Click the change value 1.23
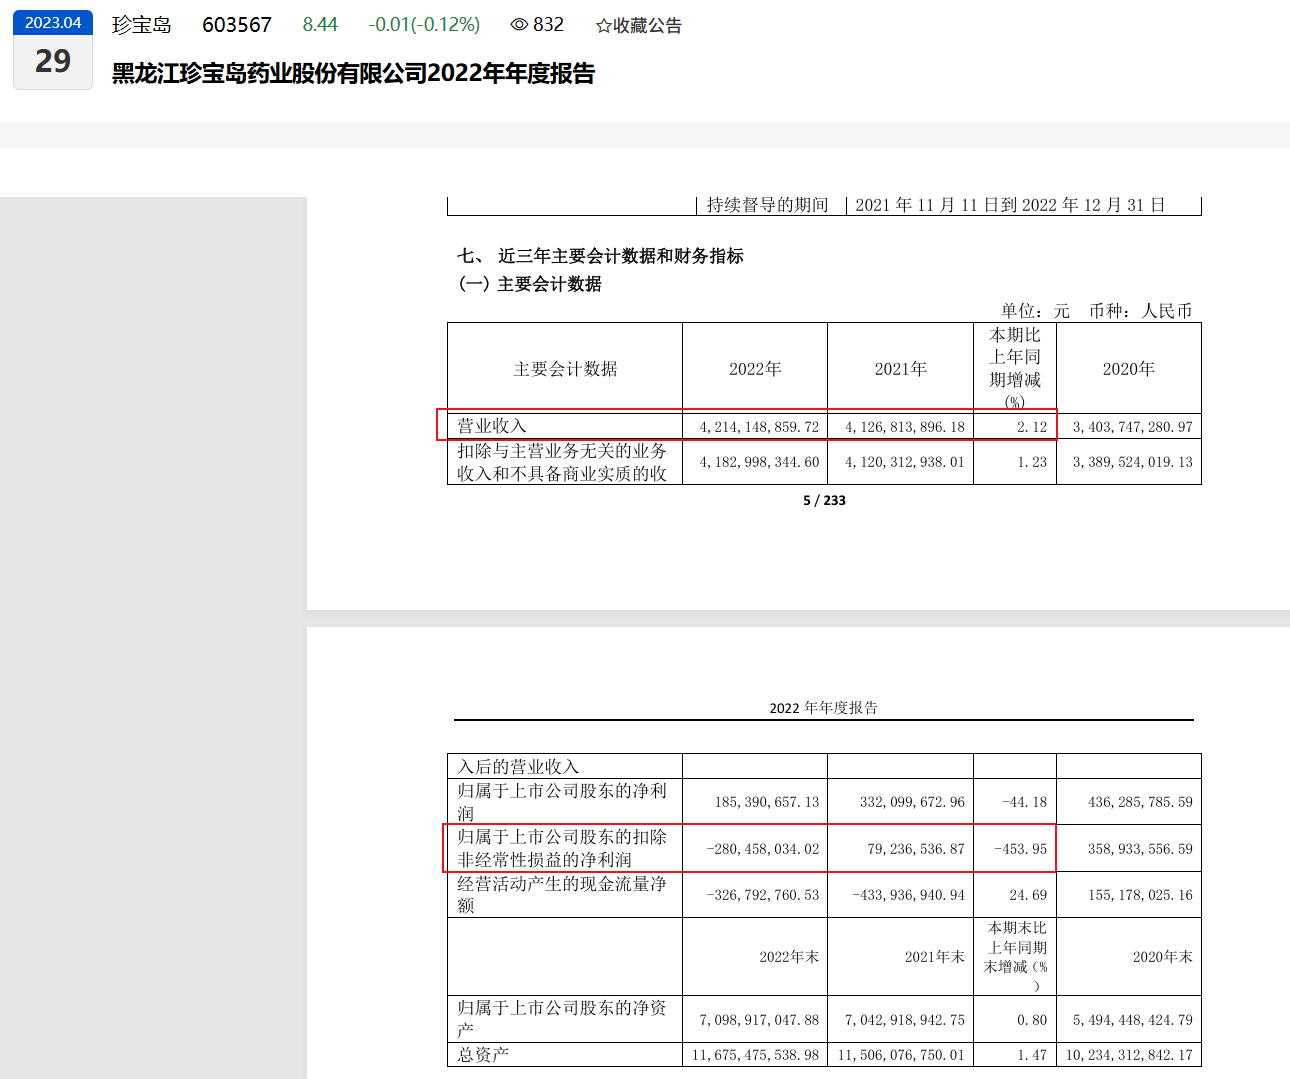 1032,462
